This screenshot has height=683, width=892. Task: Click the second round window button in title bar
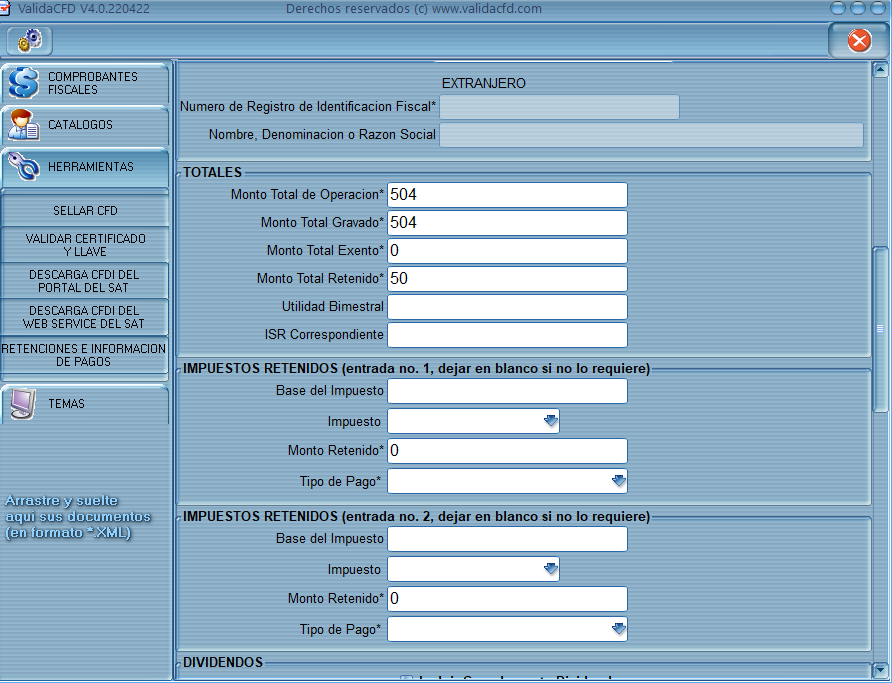coord(858,8)
